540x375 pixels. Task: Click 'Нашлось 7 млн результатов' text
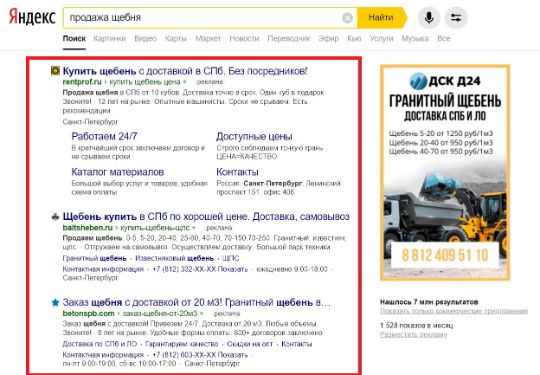tap(429, 302)
